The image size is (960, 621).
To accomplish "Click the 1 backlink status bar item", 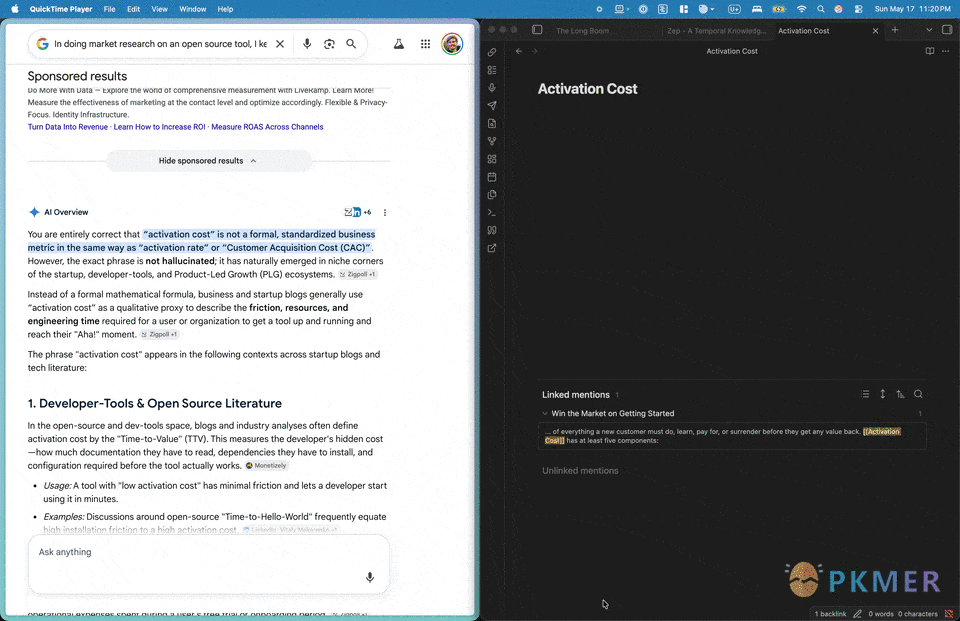I will click(830, 614).
